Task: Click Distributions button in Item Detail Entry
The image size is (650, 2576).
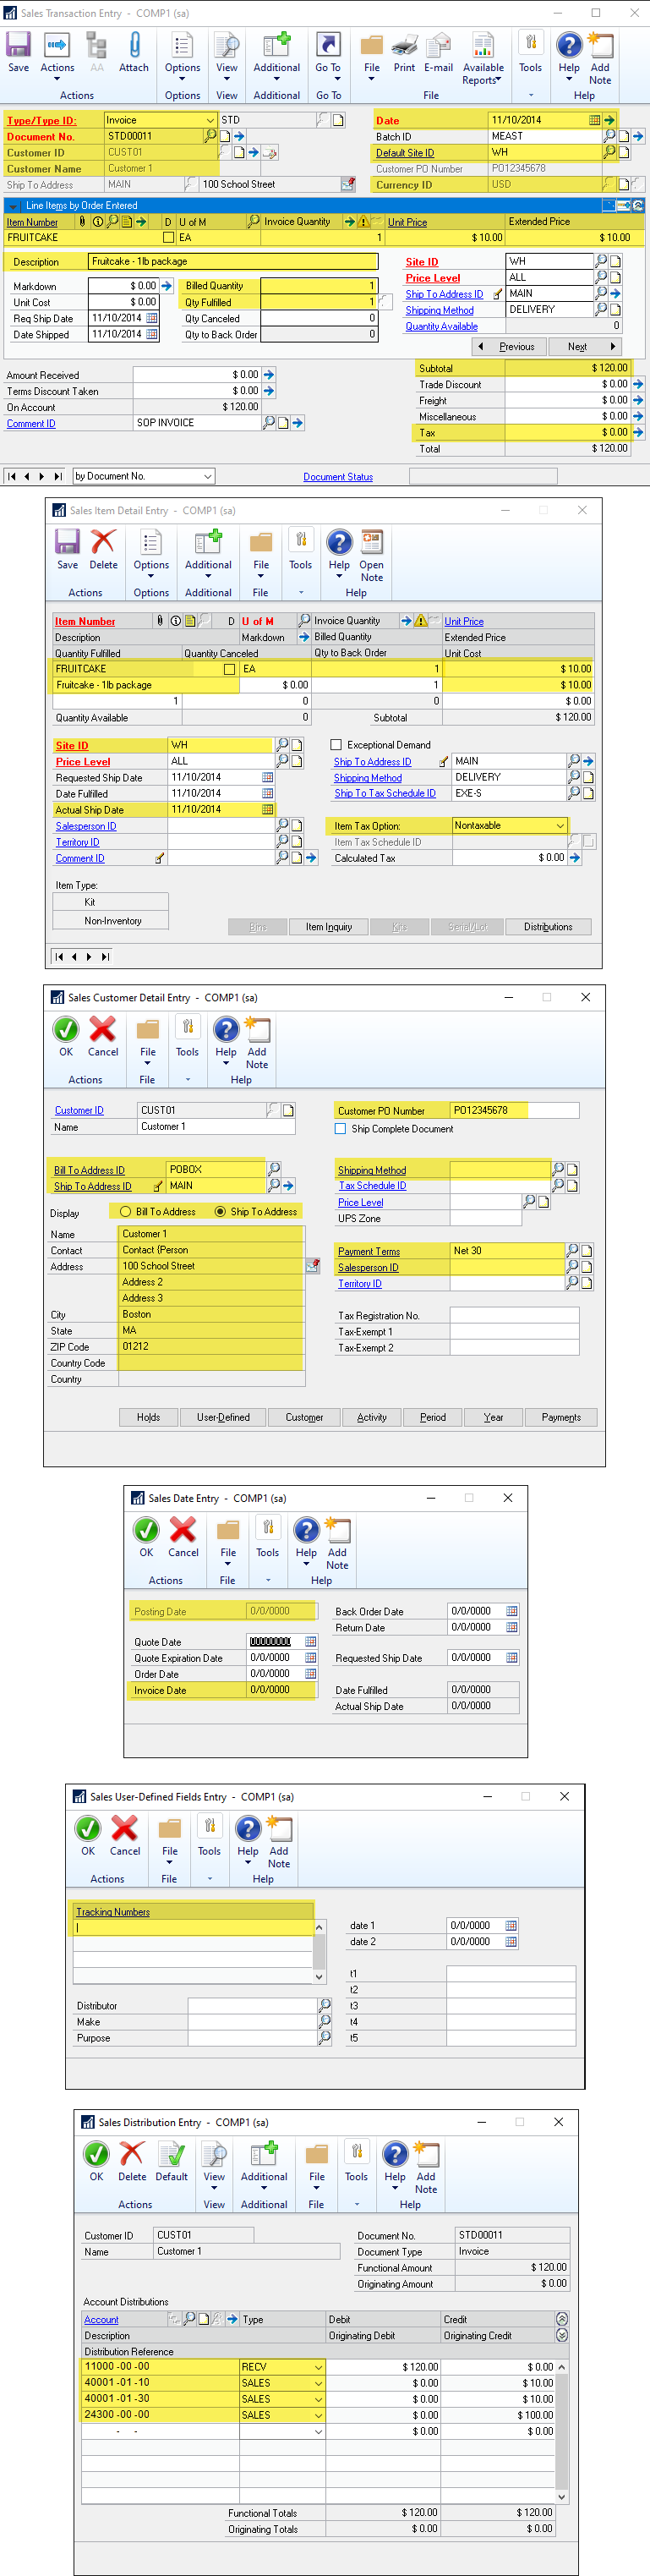Action: [548, 927]
